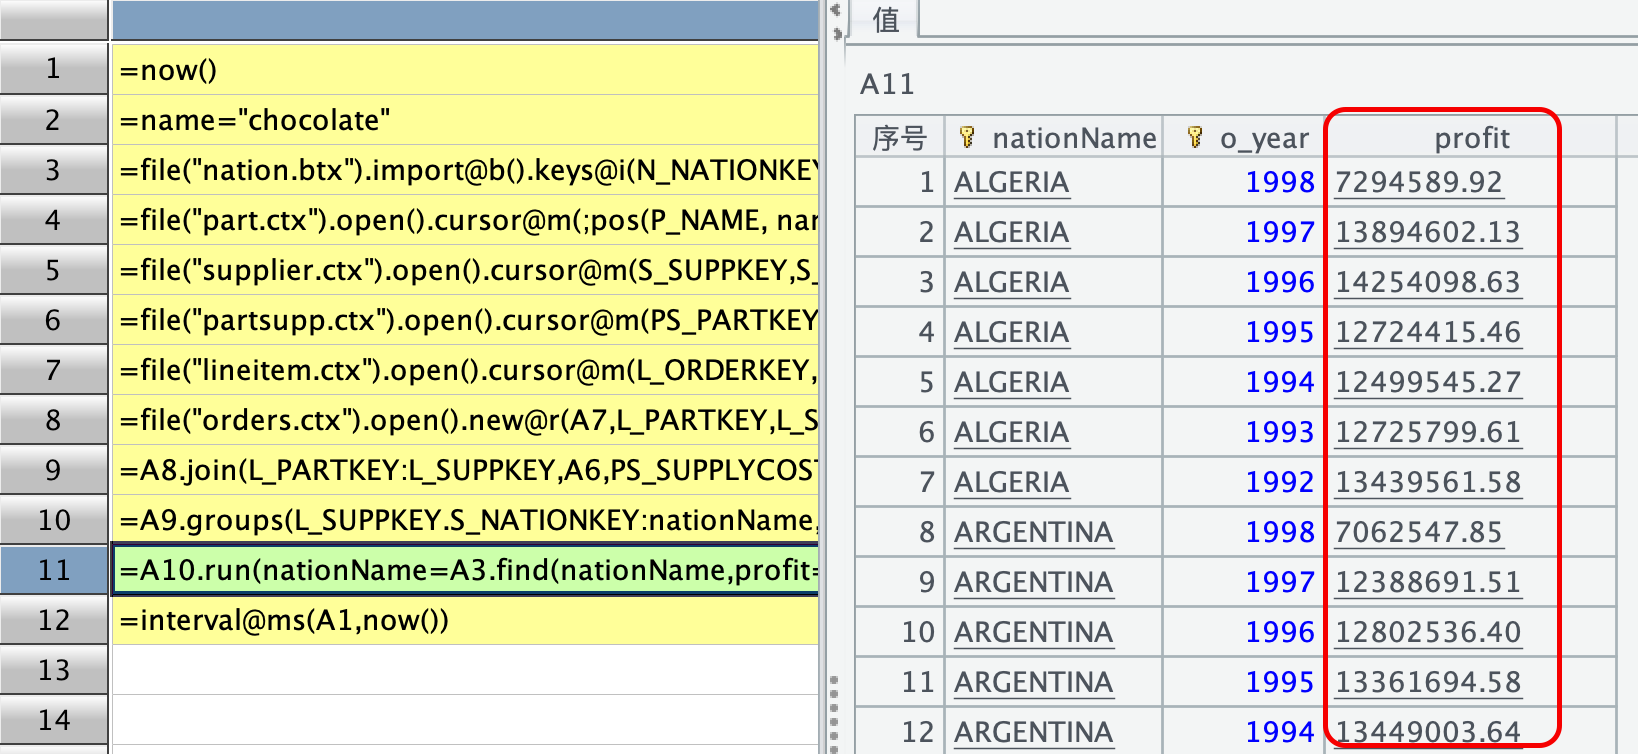Click the 序号 column header
The width and height of the screenshot is (1638, 754).
(x=899, y=138)
